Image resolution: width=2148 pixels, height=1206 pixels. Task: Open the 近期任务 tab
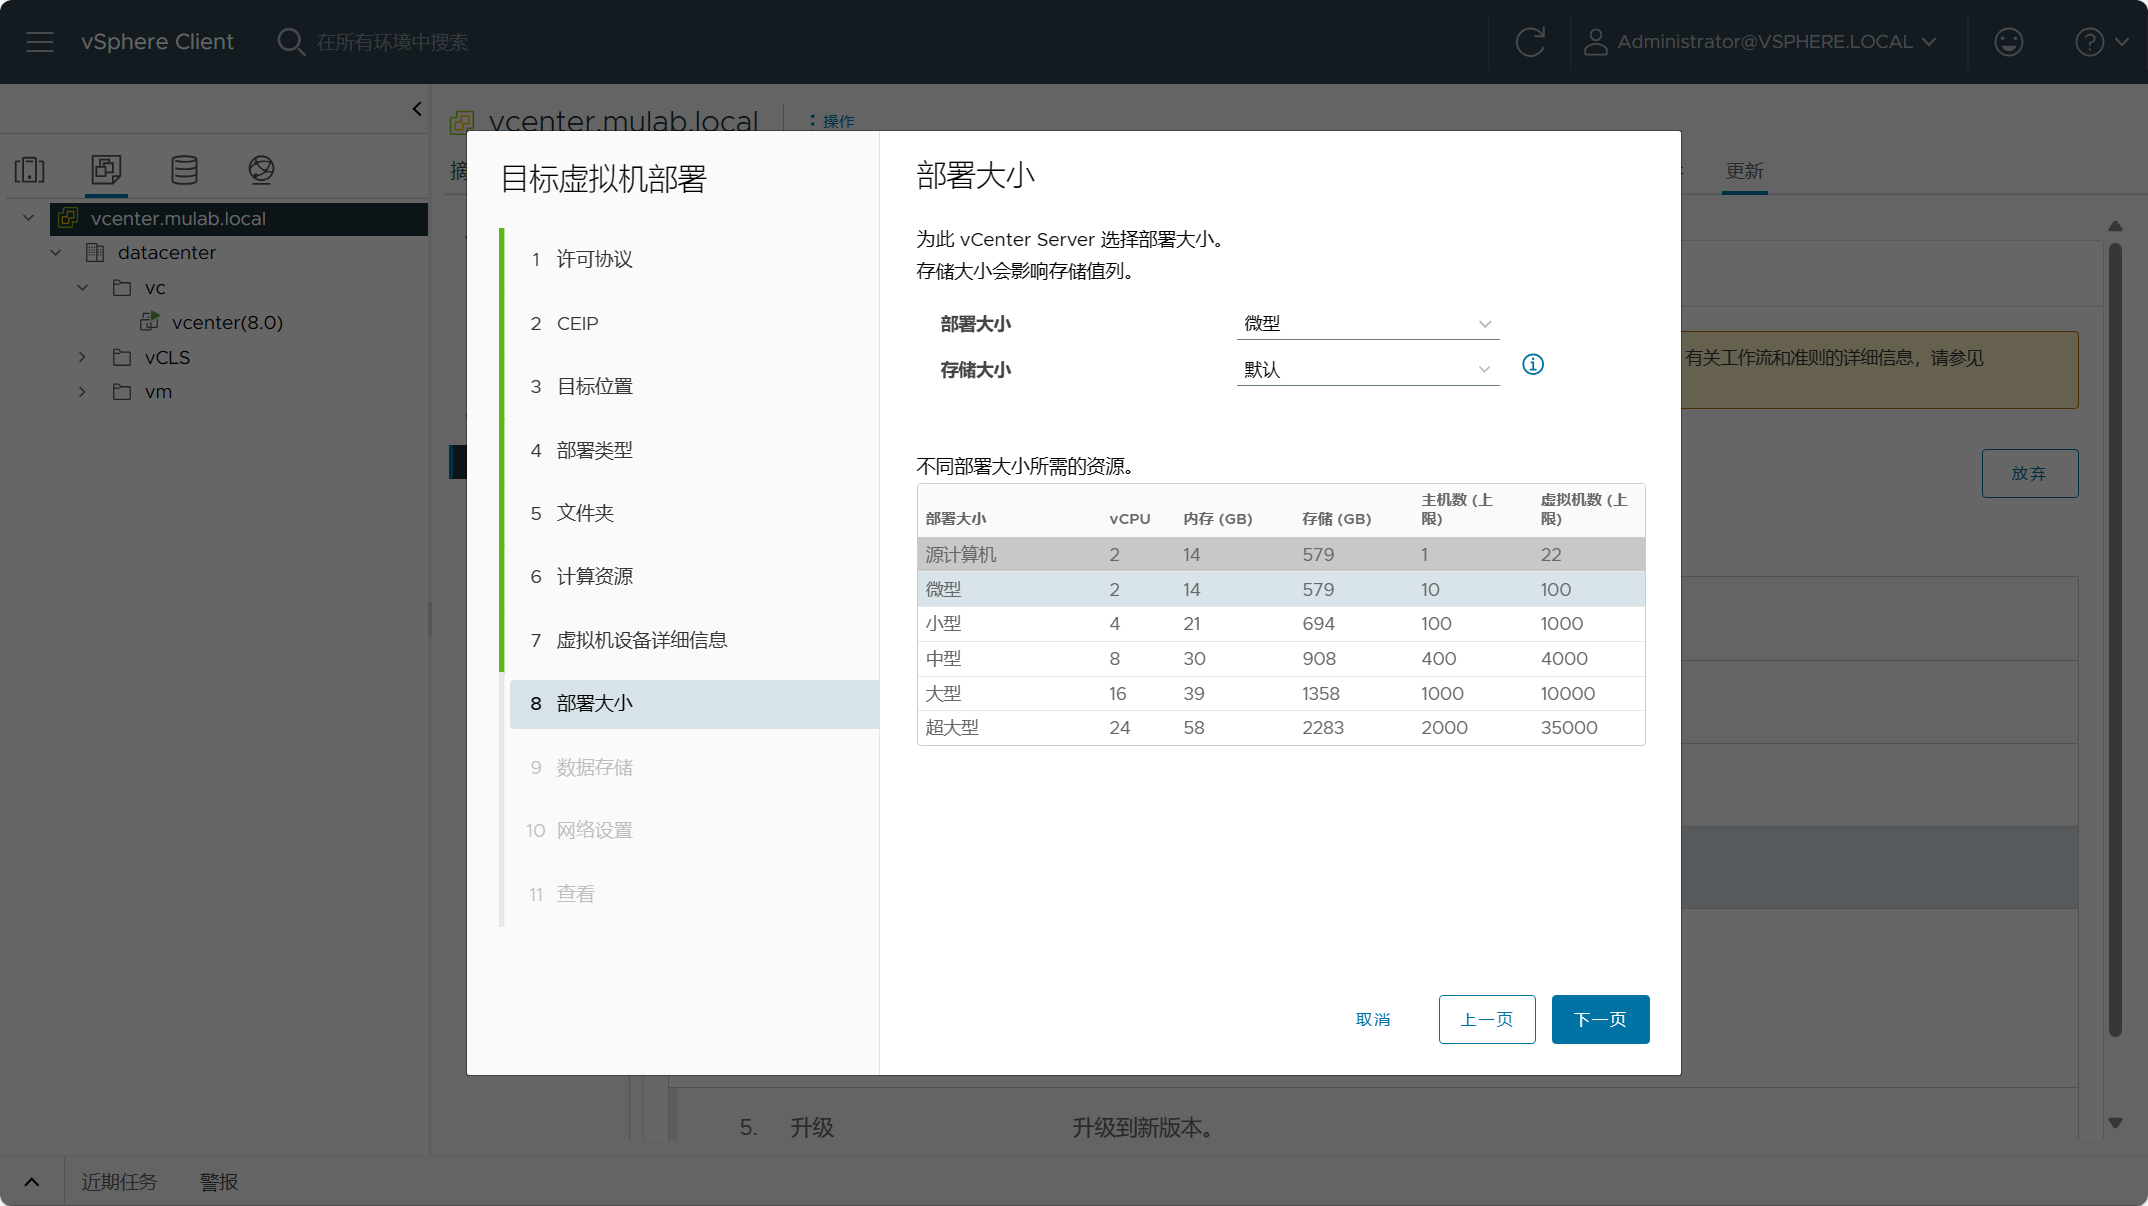tap(119, 1182)
